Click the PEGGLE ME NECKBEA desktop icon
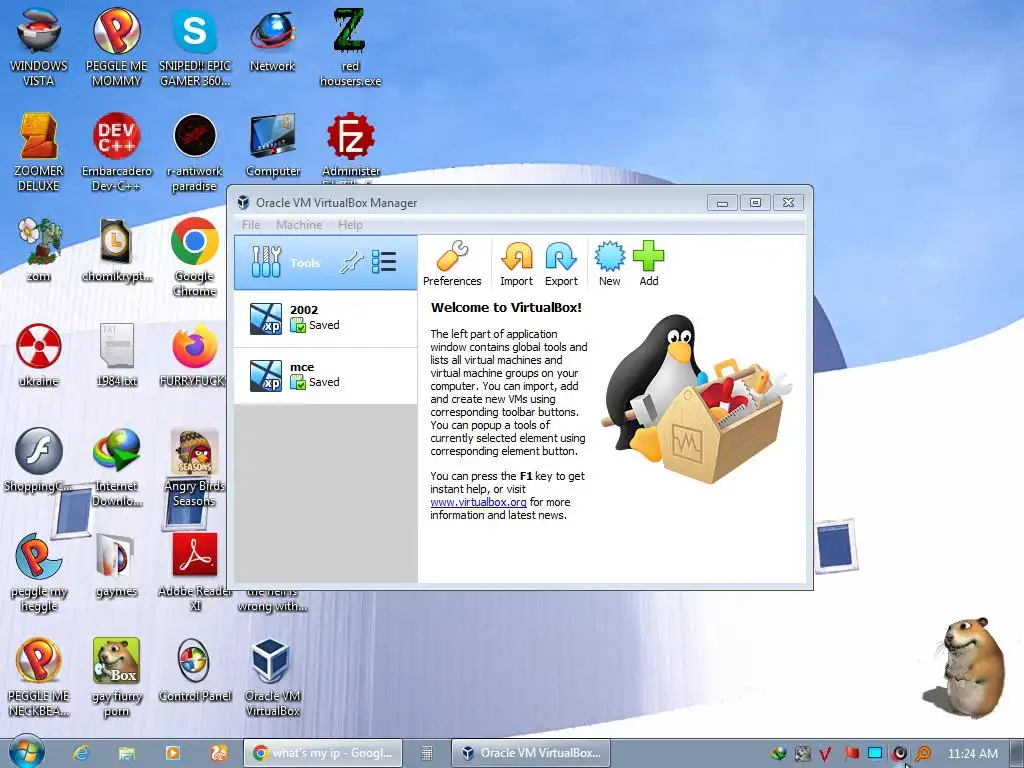This screenshot has width=1024, height=768. (39, 677)
